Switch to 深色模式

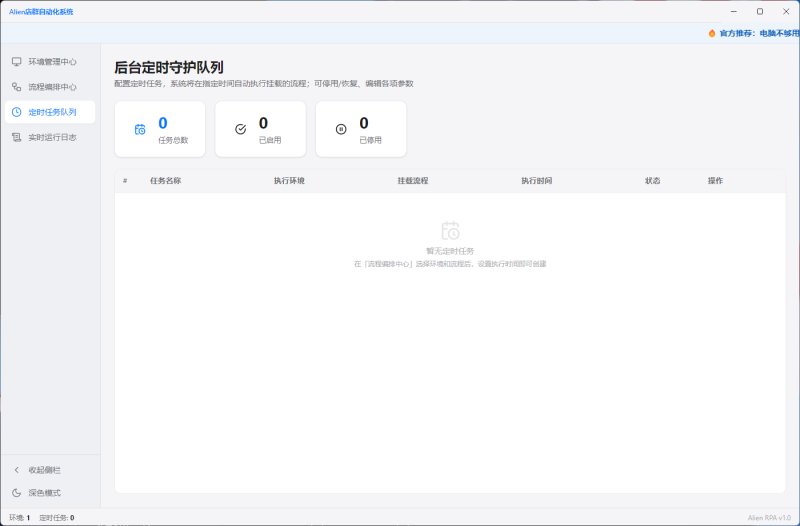pos(50,493)
